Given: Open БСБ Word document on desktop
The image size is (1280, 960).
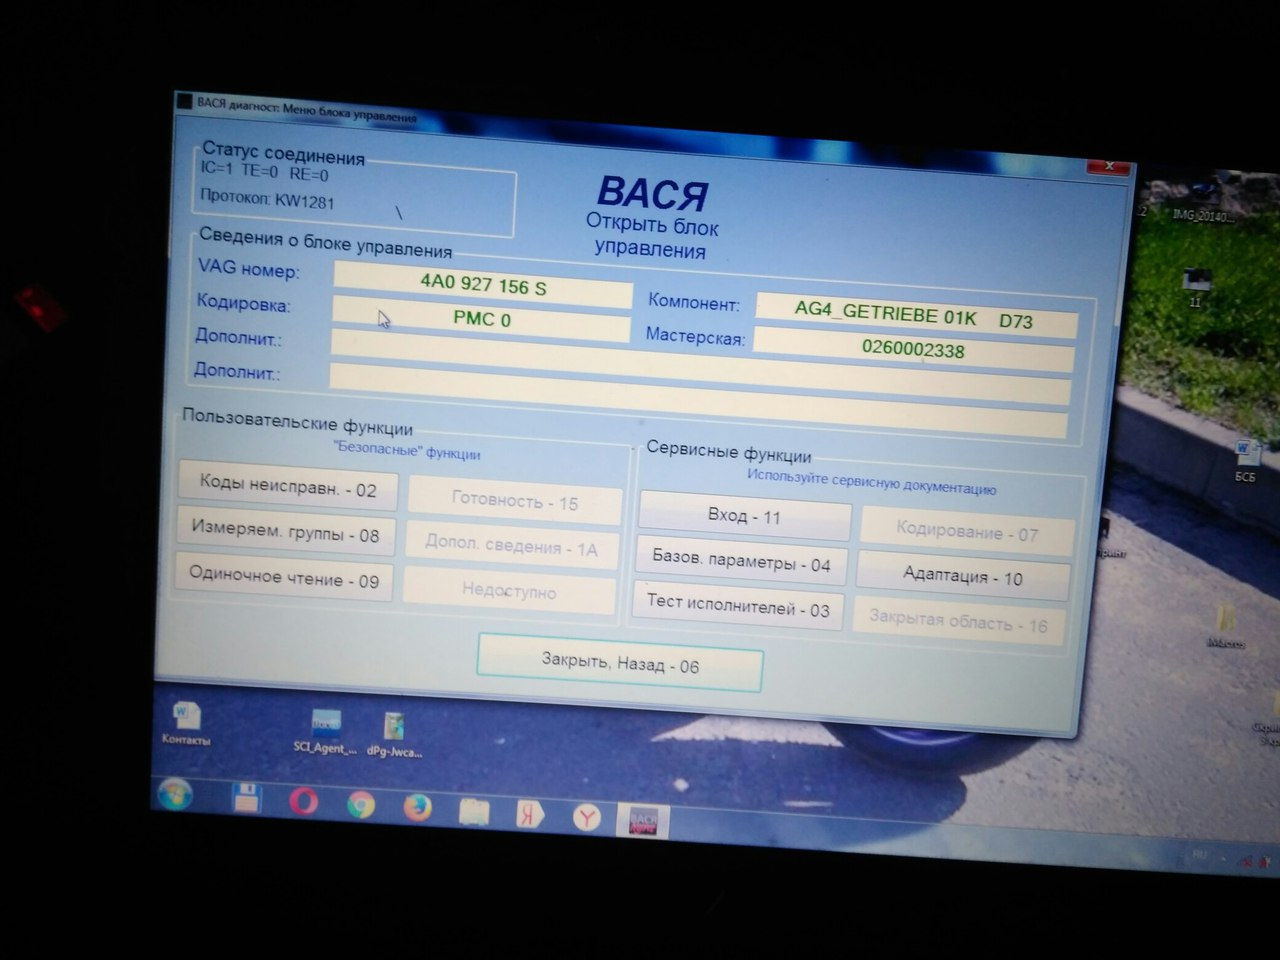Looking at the screenshot, I should point(1246,459).
